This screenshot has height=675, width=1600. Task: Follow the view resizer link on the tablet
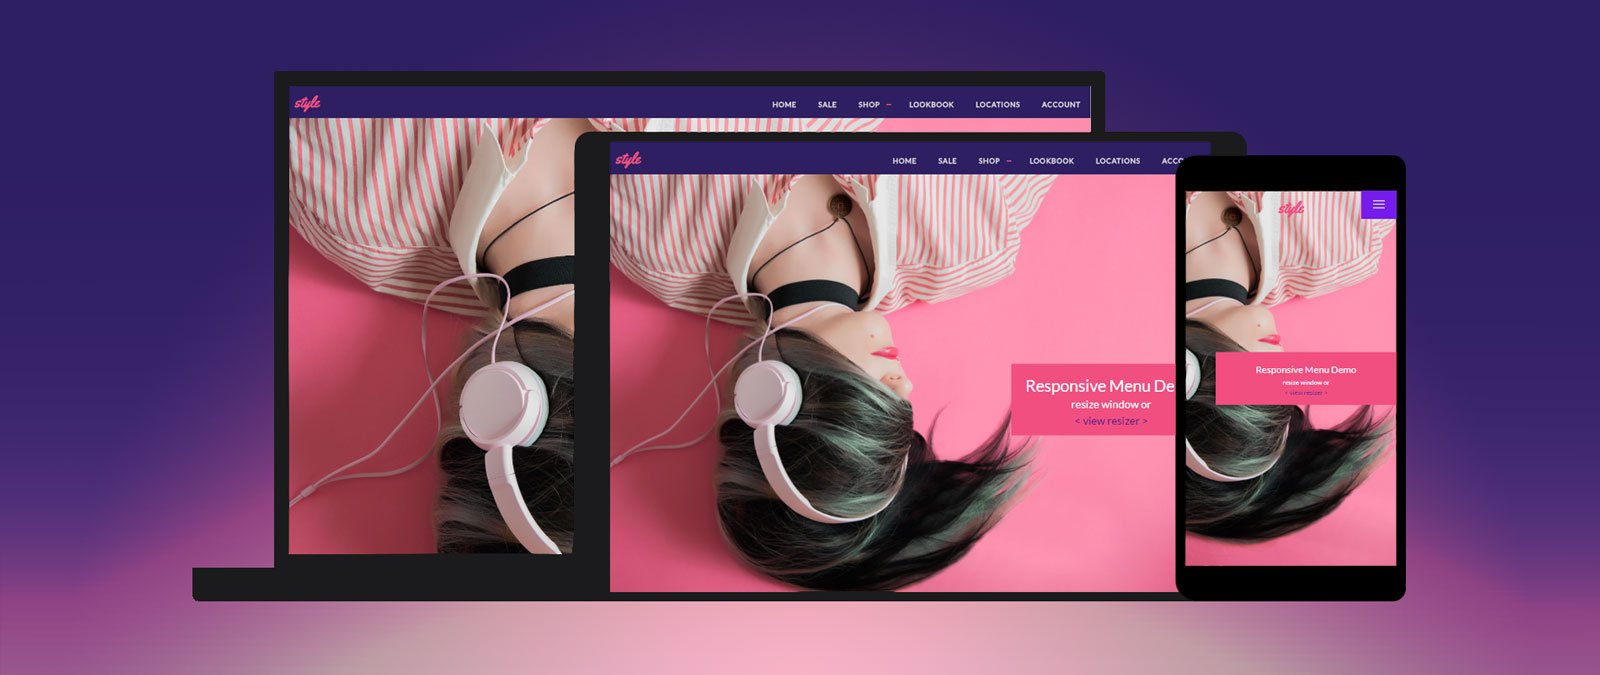click(x=1110, y=421)
